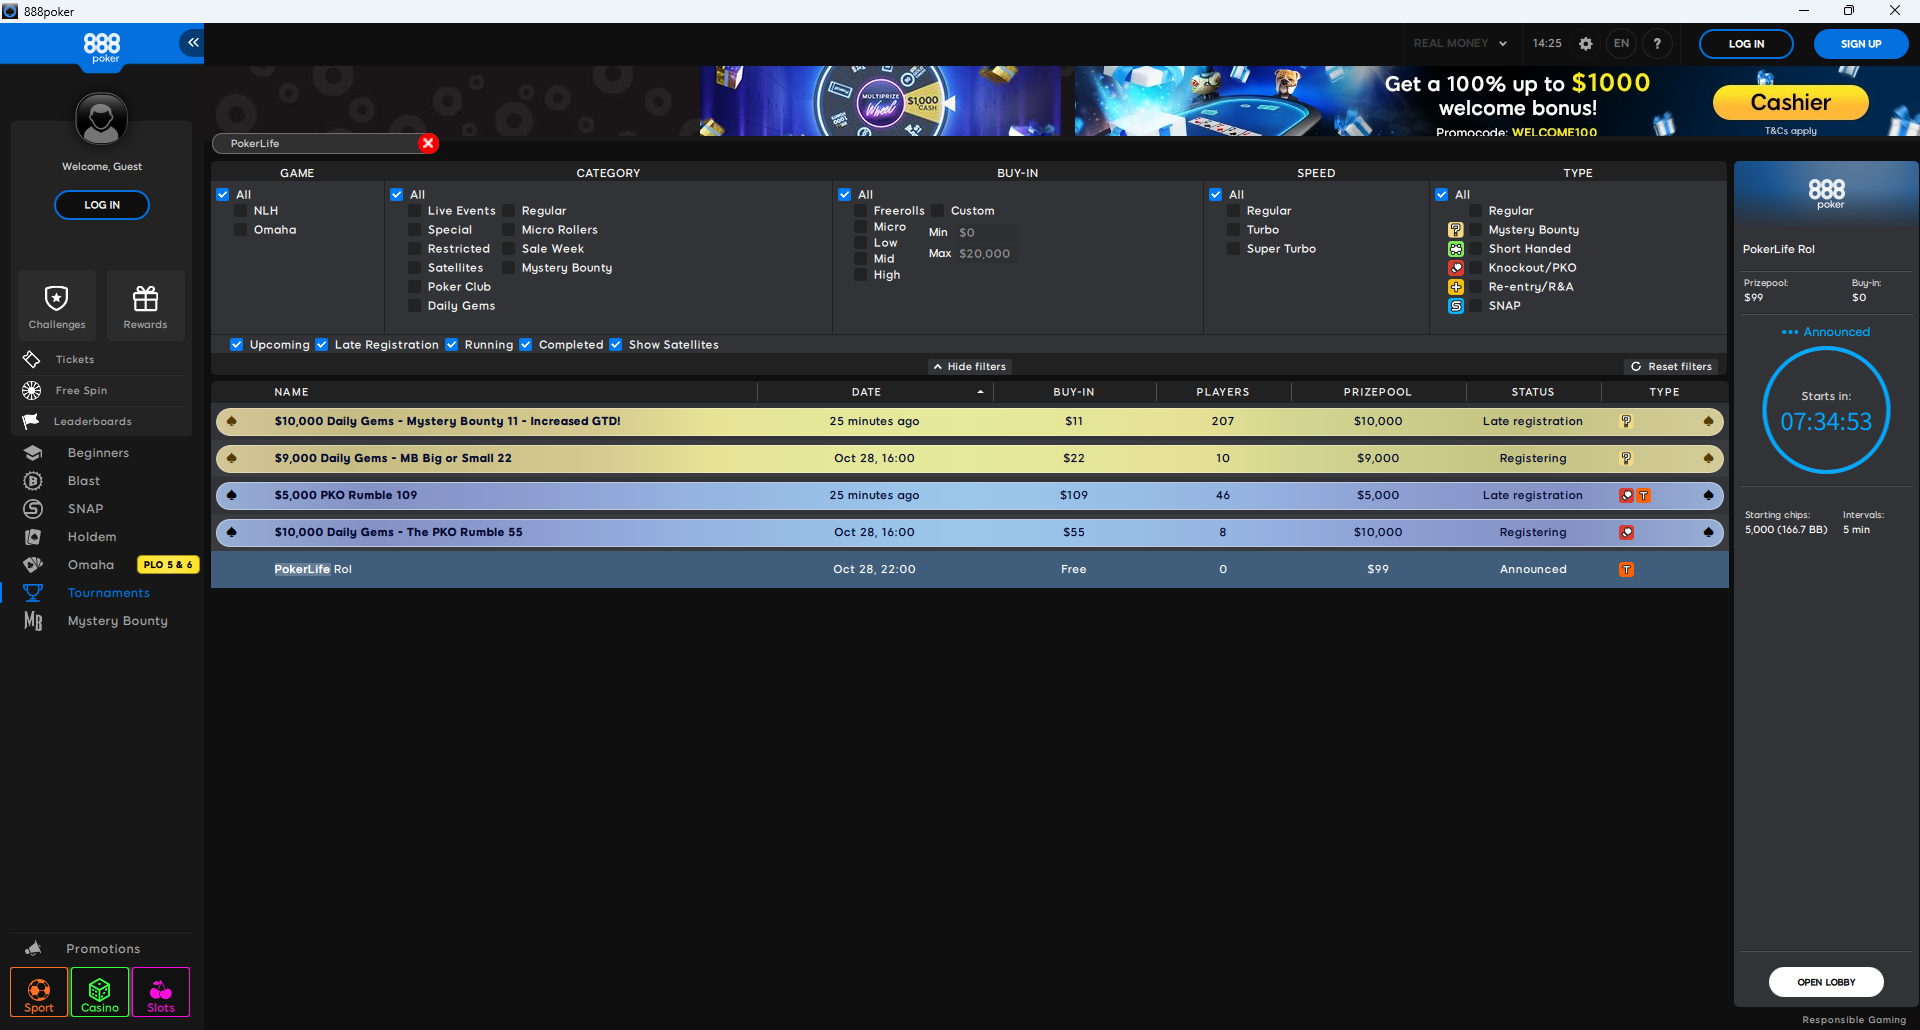1920x1030 pixels.
Task: Open the REAL MONEY dropdown
Action: pyautogui.click(x=1459, y=43)
